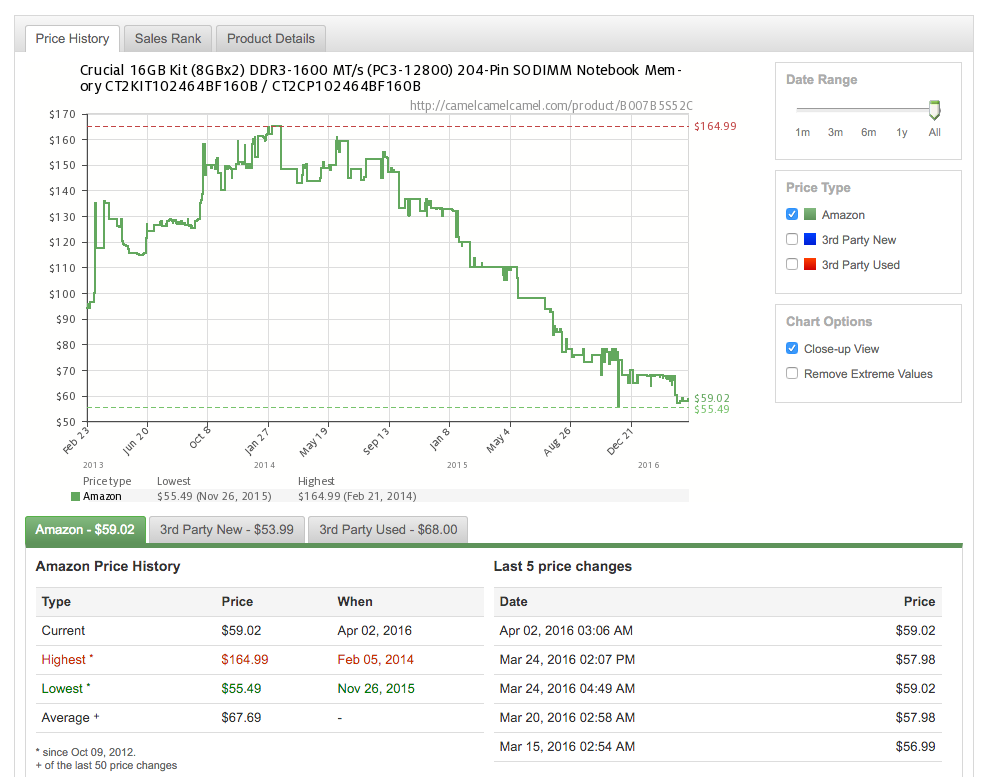Click the $55.49 lowest price line label

pyautogui.click(x=712, y=410)
